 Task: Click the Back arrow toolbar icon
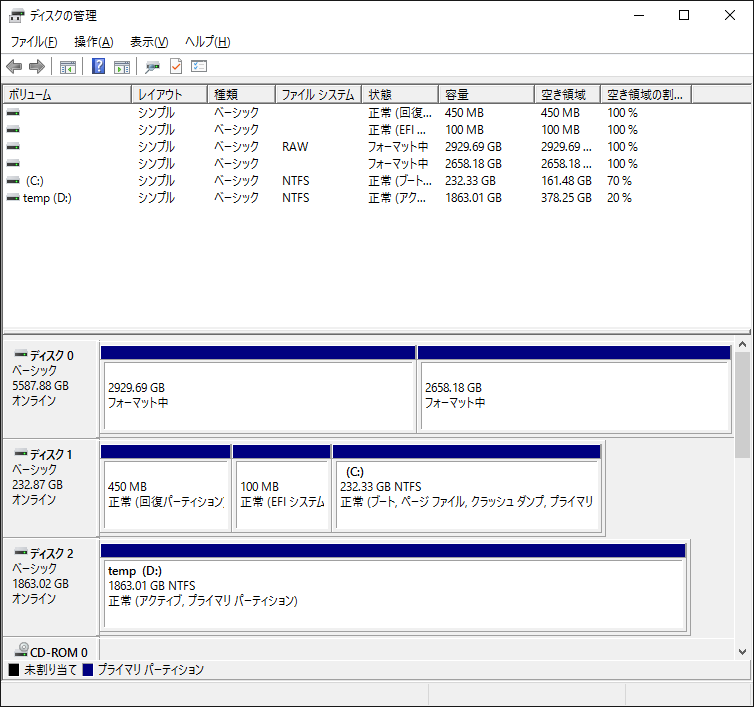(14, 67)
